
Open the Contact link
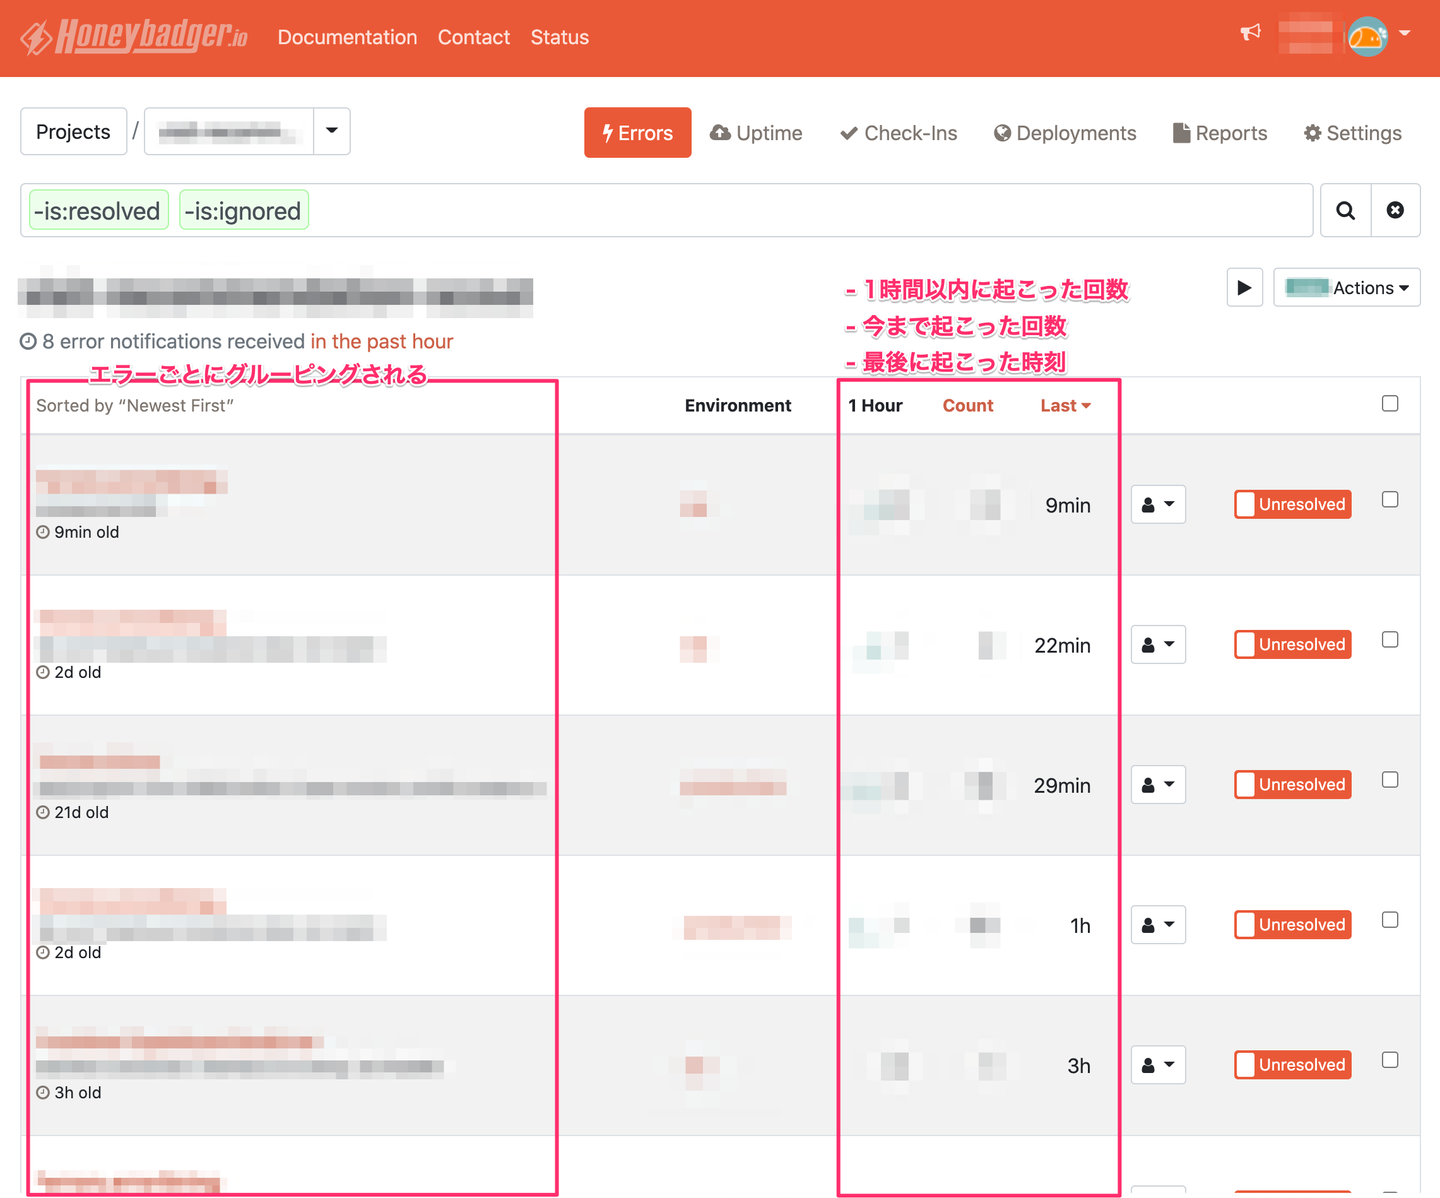coord(474,37)
